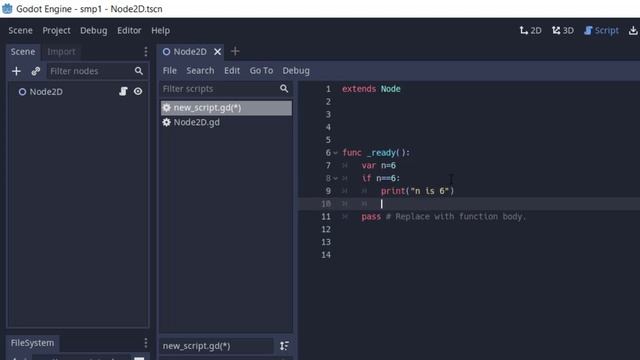Open script editor Debug menu
Viewport: 640px width, 360px height.
(296, 71)
